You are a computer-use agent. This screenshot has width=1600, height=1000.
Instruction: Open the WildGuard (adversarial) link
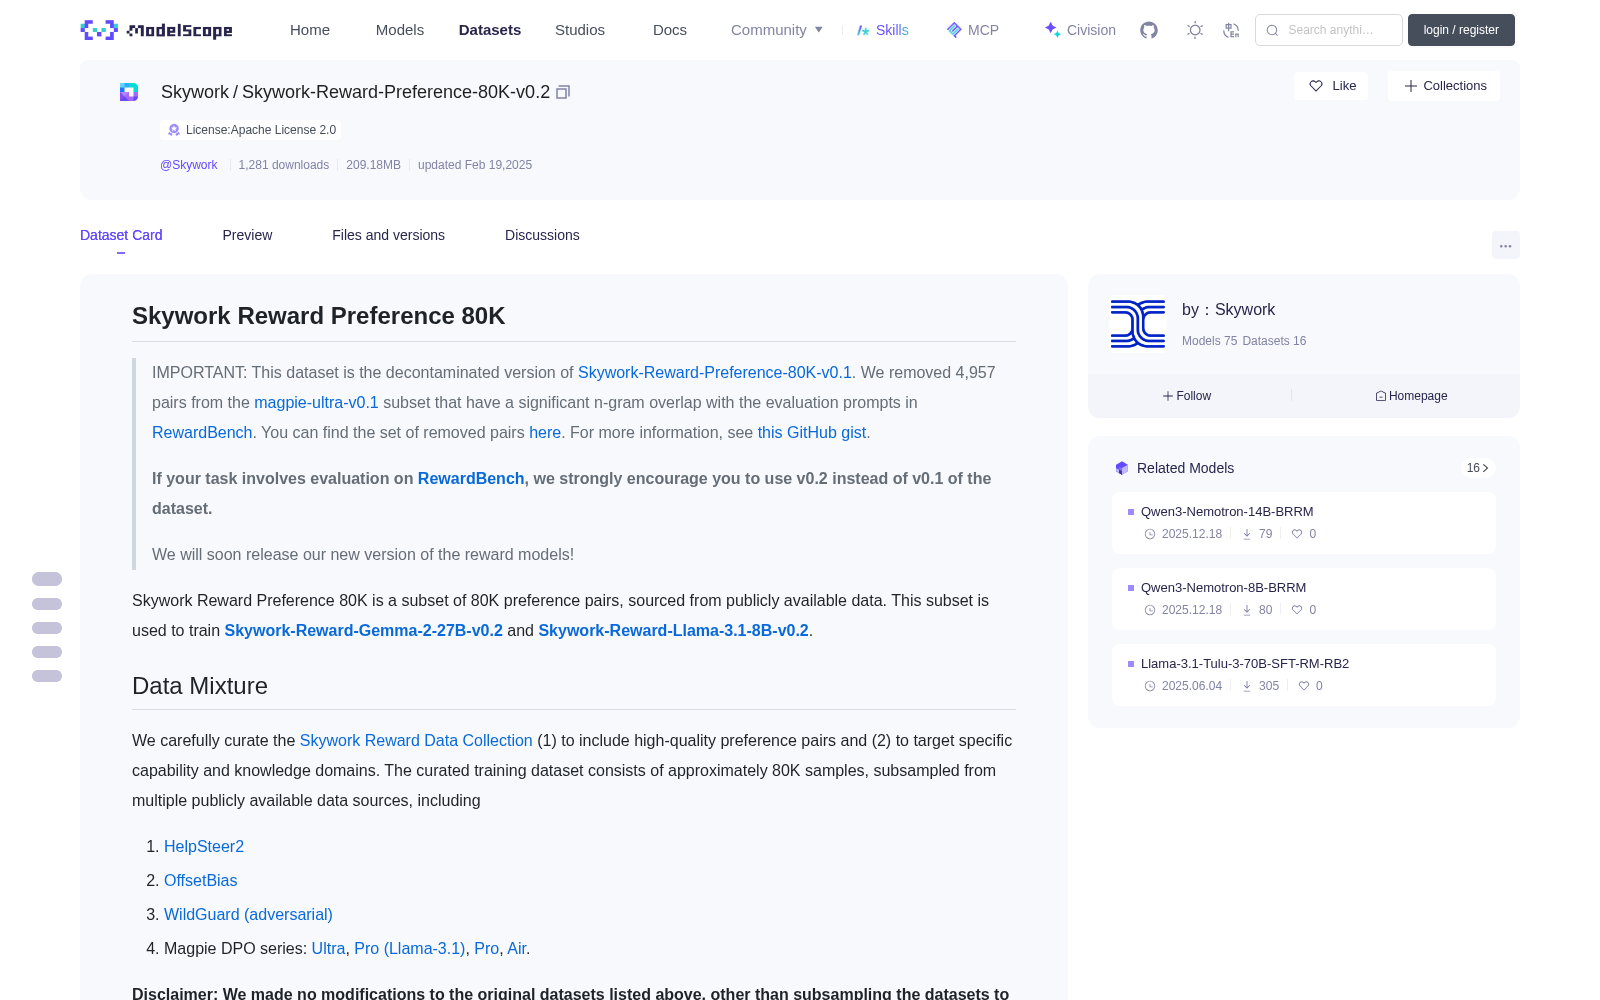point(248,914)
